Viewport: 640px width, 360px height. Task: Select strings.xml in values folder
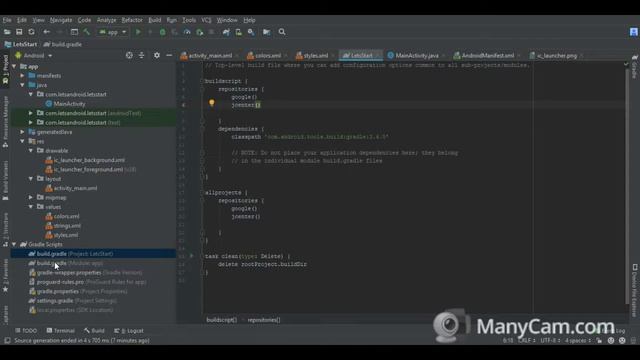tap(67, 226)
